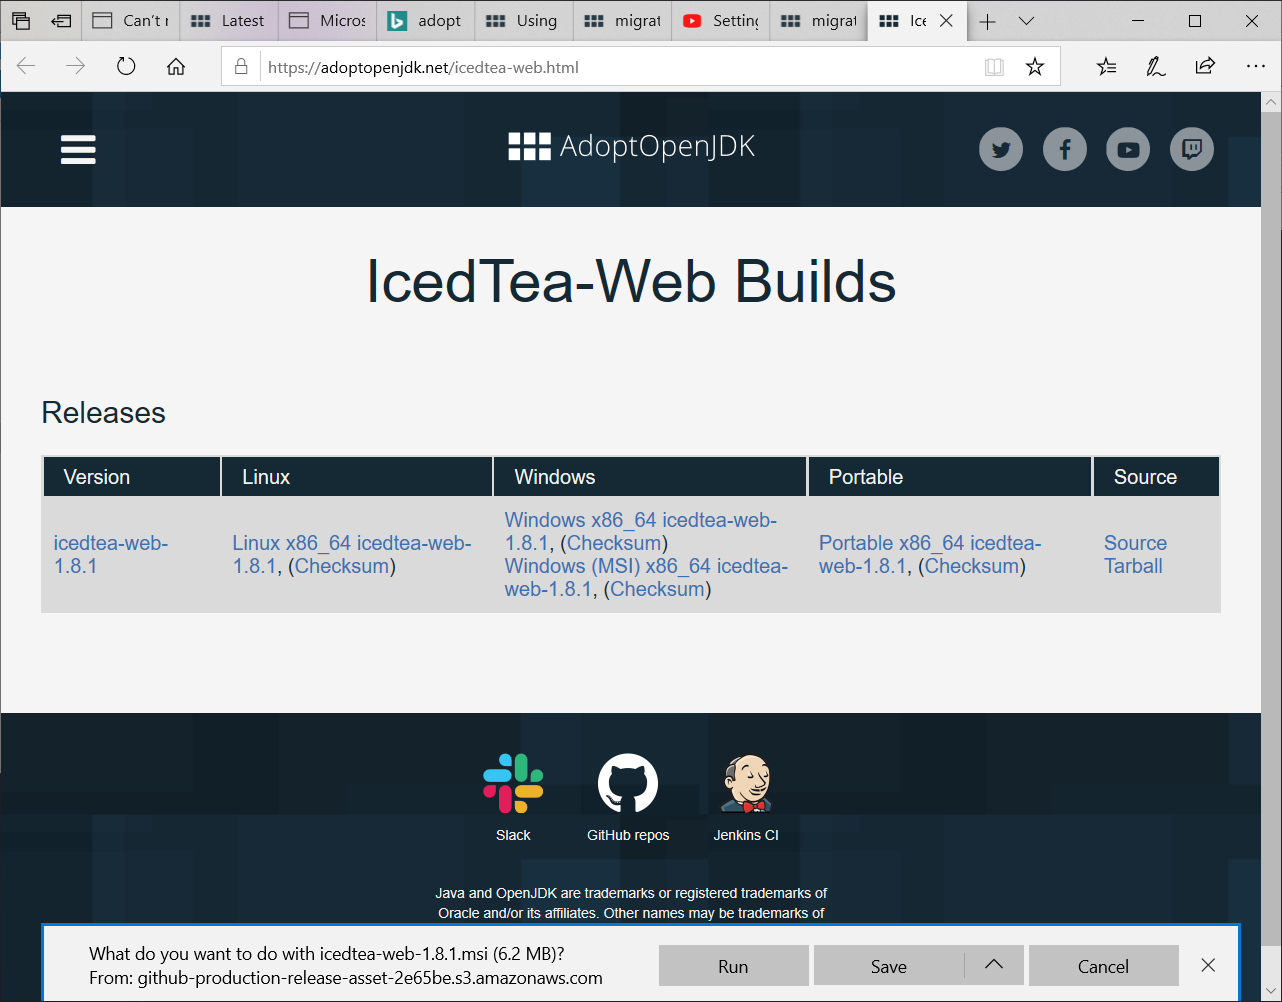The image size is (1282, 1002).
Task: Click the Releases heading
Action: (103, 412)
